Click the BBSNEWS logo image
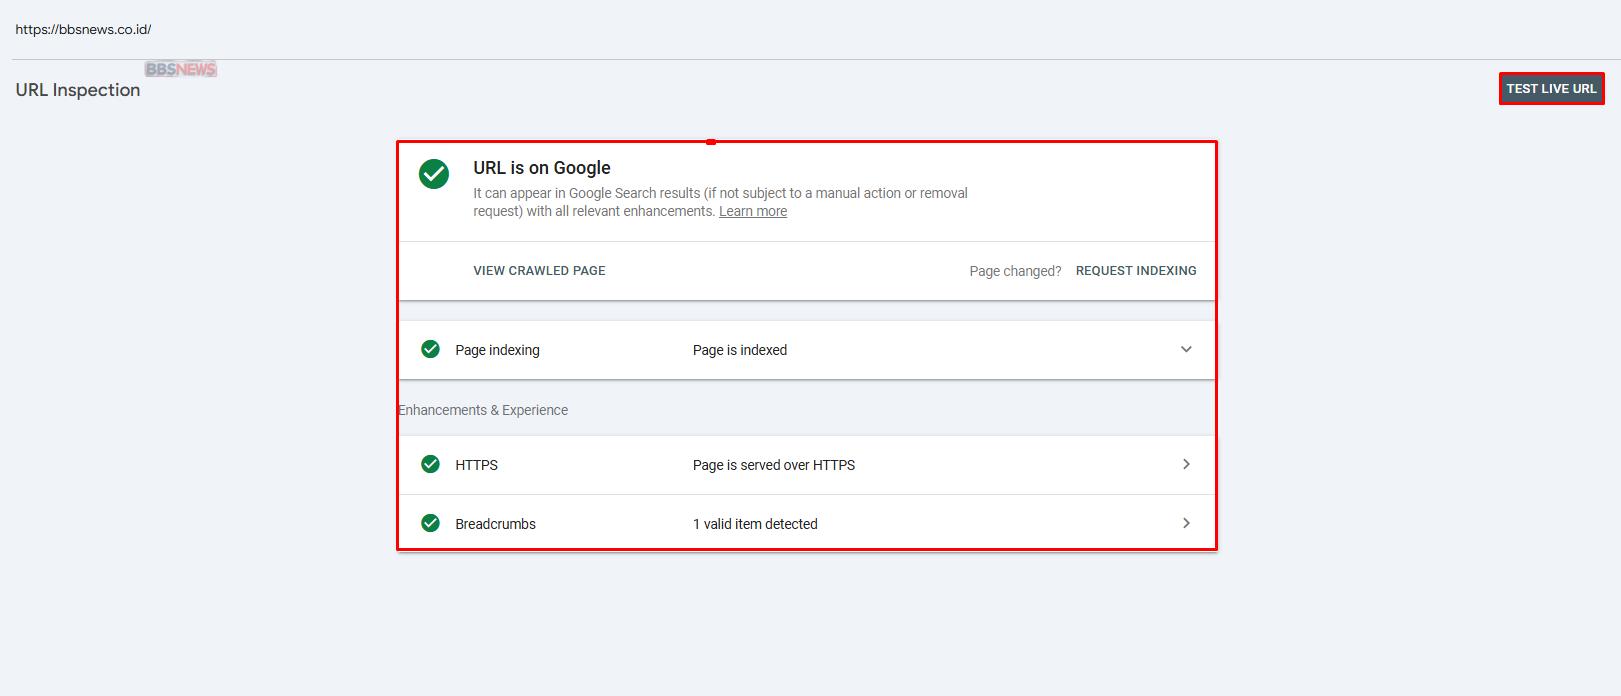Image resolution: width=1621 pixels, height=696 pixels. 181,69
